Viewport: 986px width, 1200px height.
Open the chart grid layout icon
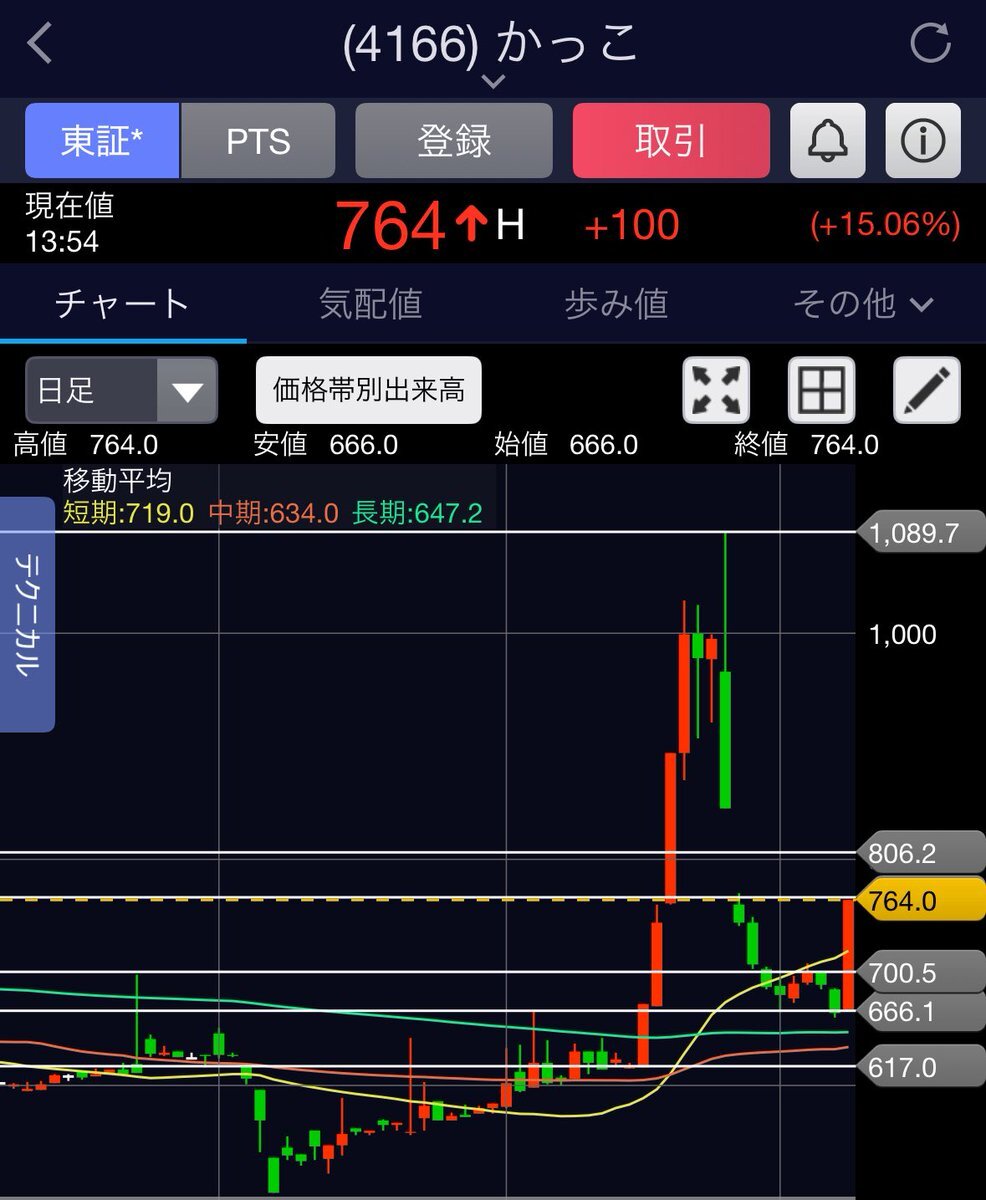click(x=821, y=390)
